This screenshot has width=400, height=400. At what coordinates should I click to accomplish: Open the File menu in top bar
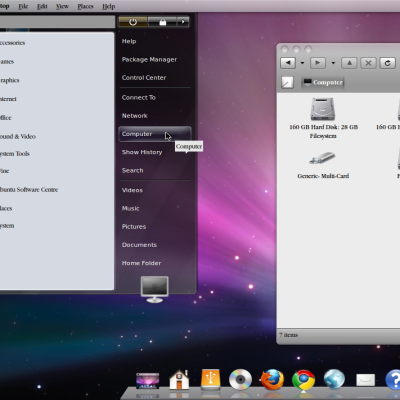click(23, 6)
